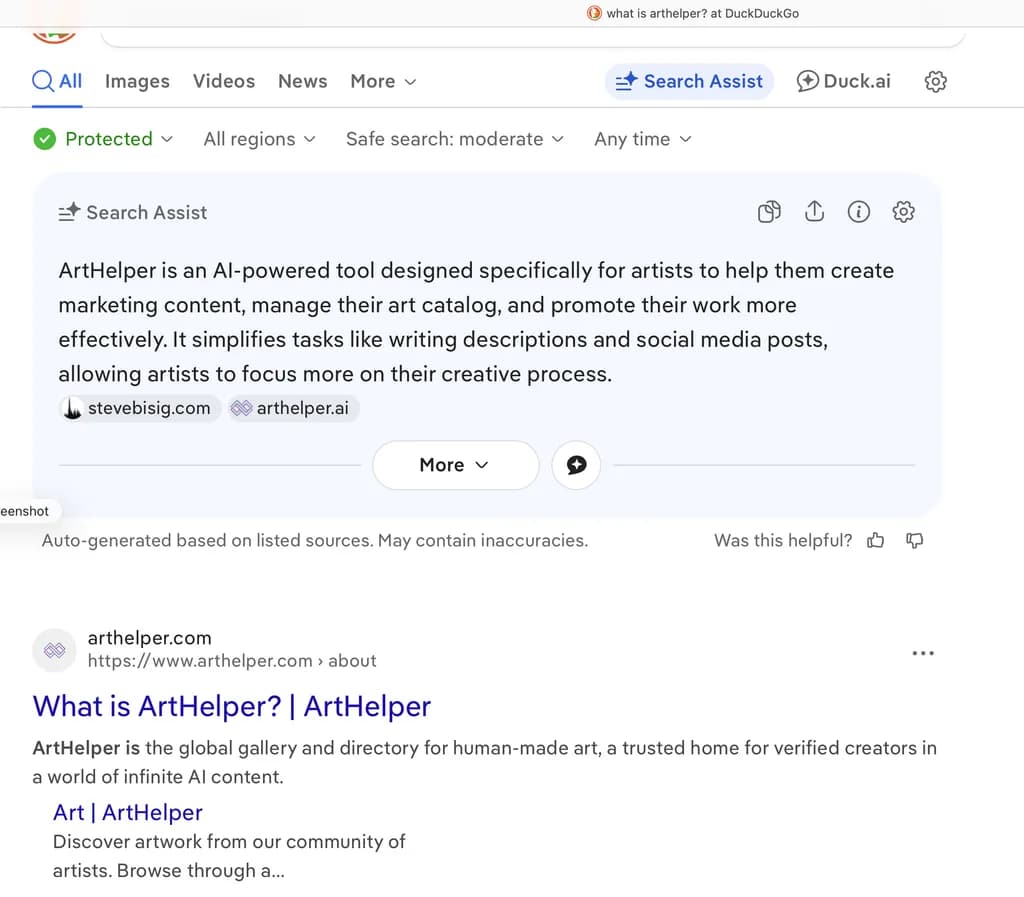Switch to the Videos tab
1024x897 pixels.
click(x=224, y=82)
